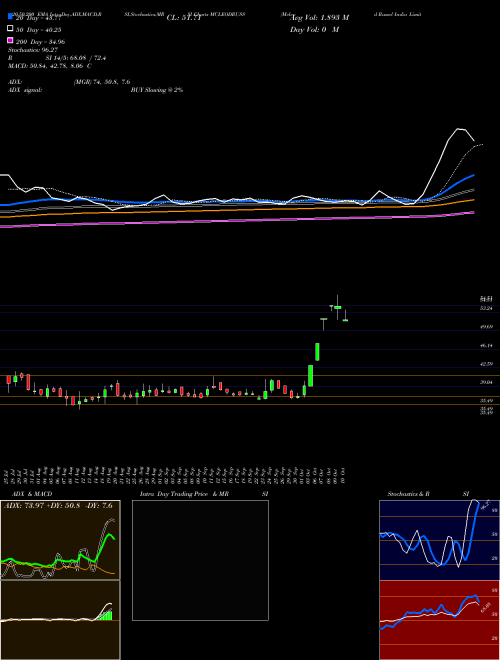The image size is (500, 660).
Task: Click the red RSI oscillator panel
Action: click(439, 620)
